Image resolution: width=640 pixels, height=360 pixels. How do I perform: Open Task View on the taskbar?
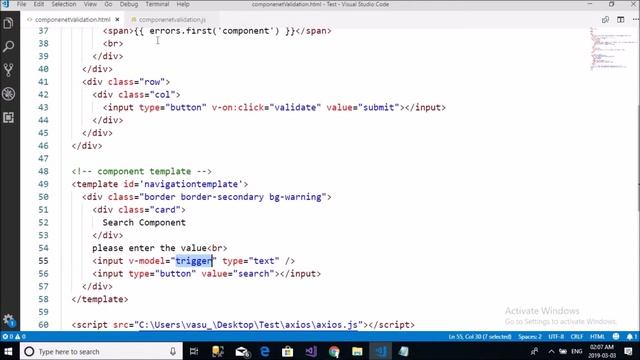194,351
